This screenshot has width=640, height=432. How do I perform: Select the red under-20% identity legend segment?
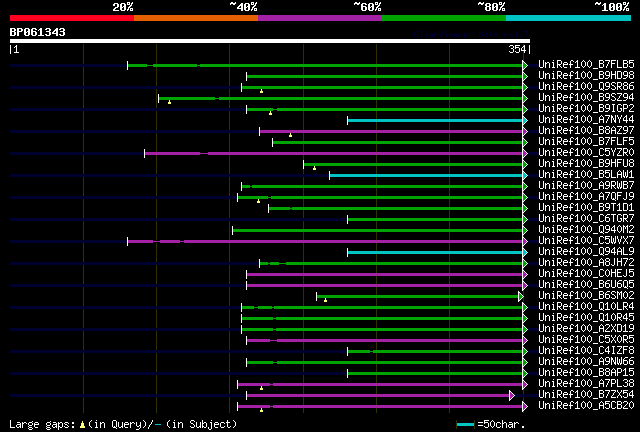point(72,18)
